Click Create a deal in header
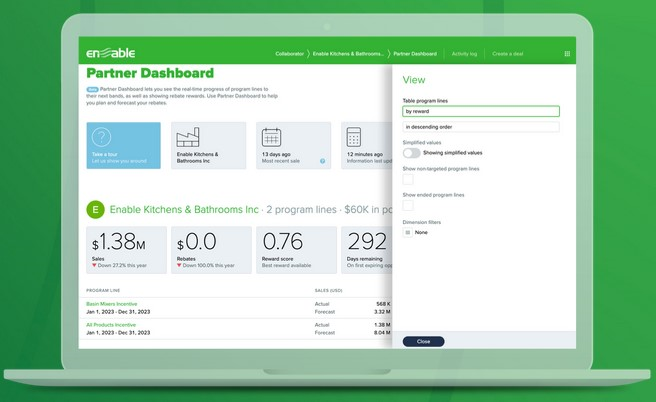 click(507, 54)
